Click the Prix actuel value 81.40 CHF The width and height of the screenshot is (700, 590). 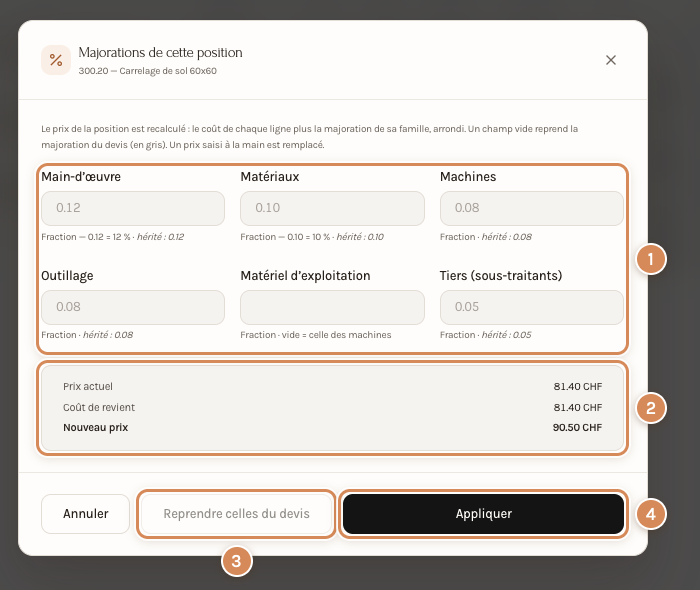pos(578,386)
